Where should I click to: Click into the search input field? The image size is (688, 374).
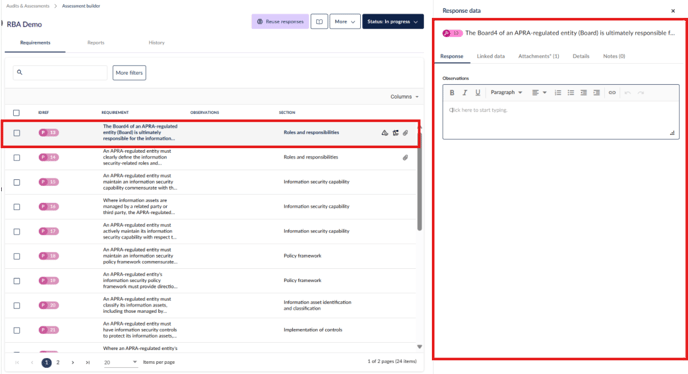[x=60, y=72]
